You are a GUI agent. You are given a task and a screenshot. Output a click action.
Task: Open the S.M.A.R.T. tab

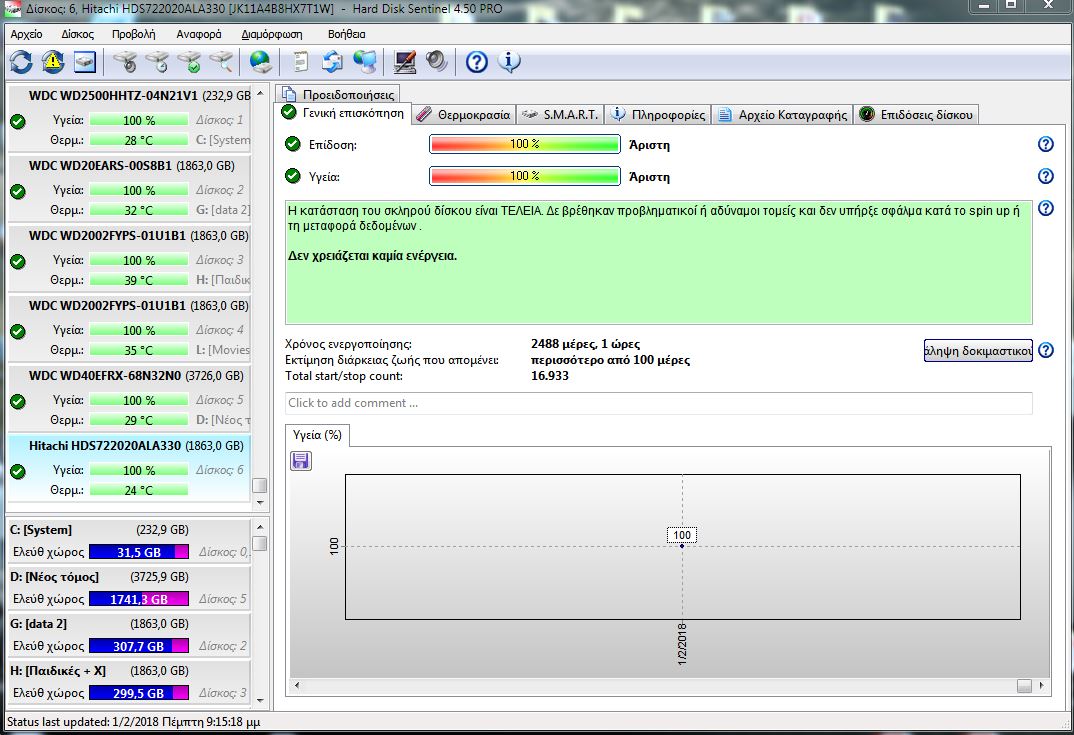(560, 114)
